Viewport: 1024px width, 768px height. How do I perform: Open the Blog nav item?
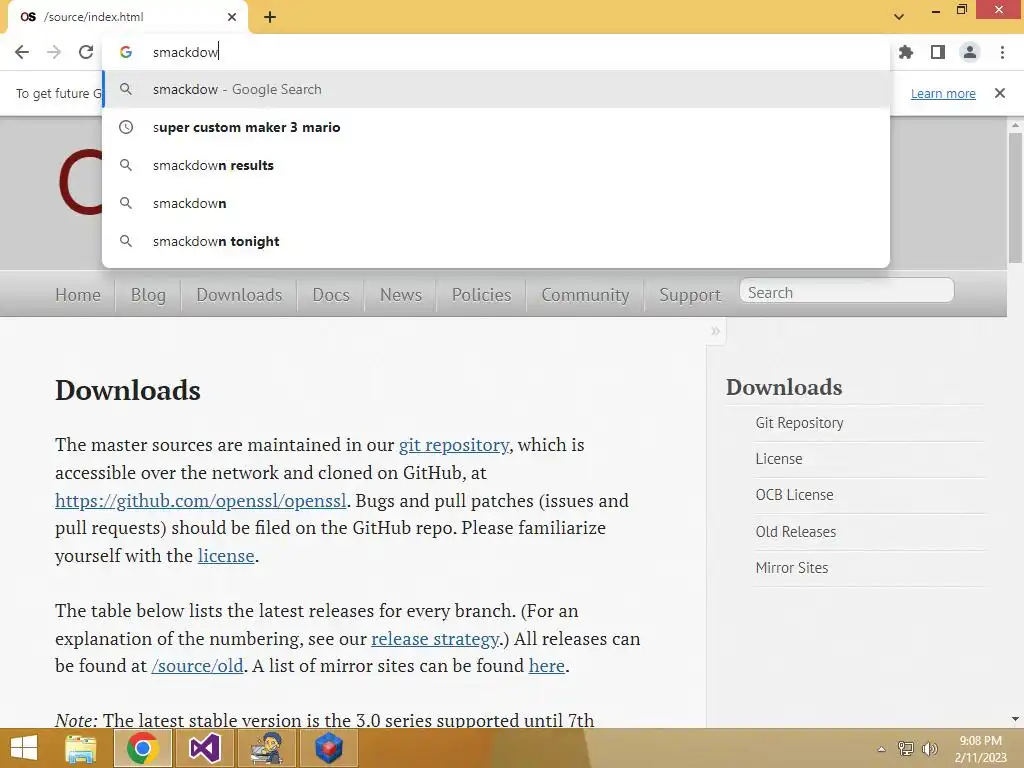tap(148, 295)
